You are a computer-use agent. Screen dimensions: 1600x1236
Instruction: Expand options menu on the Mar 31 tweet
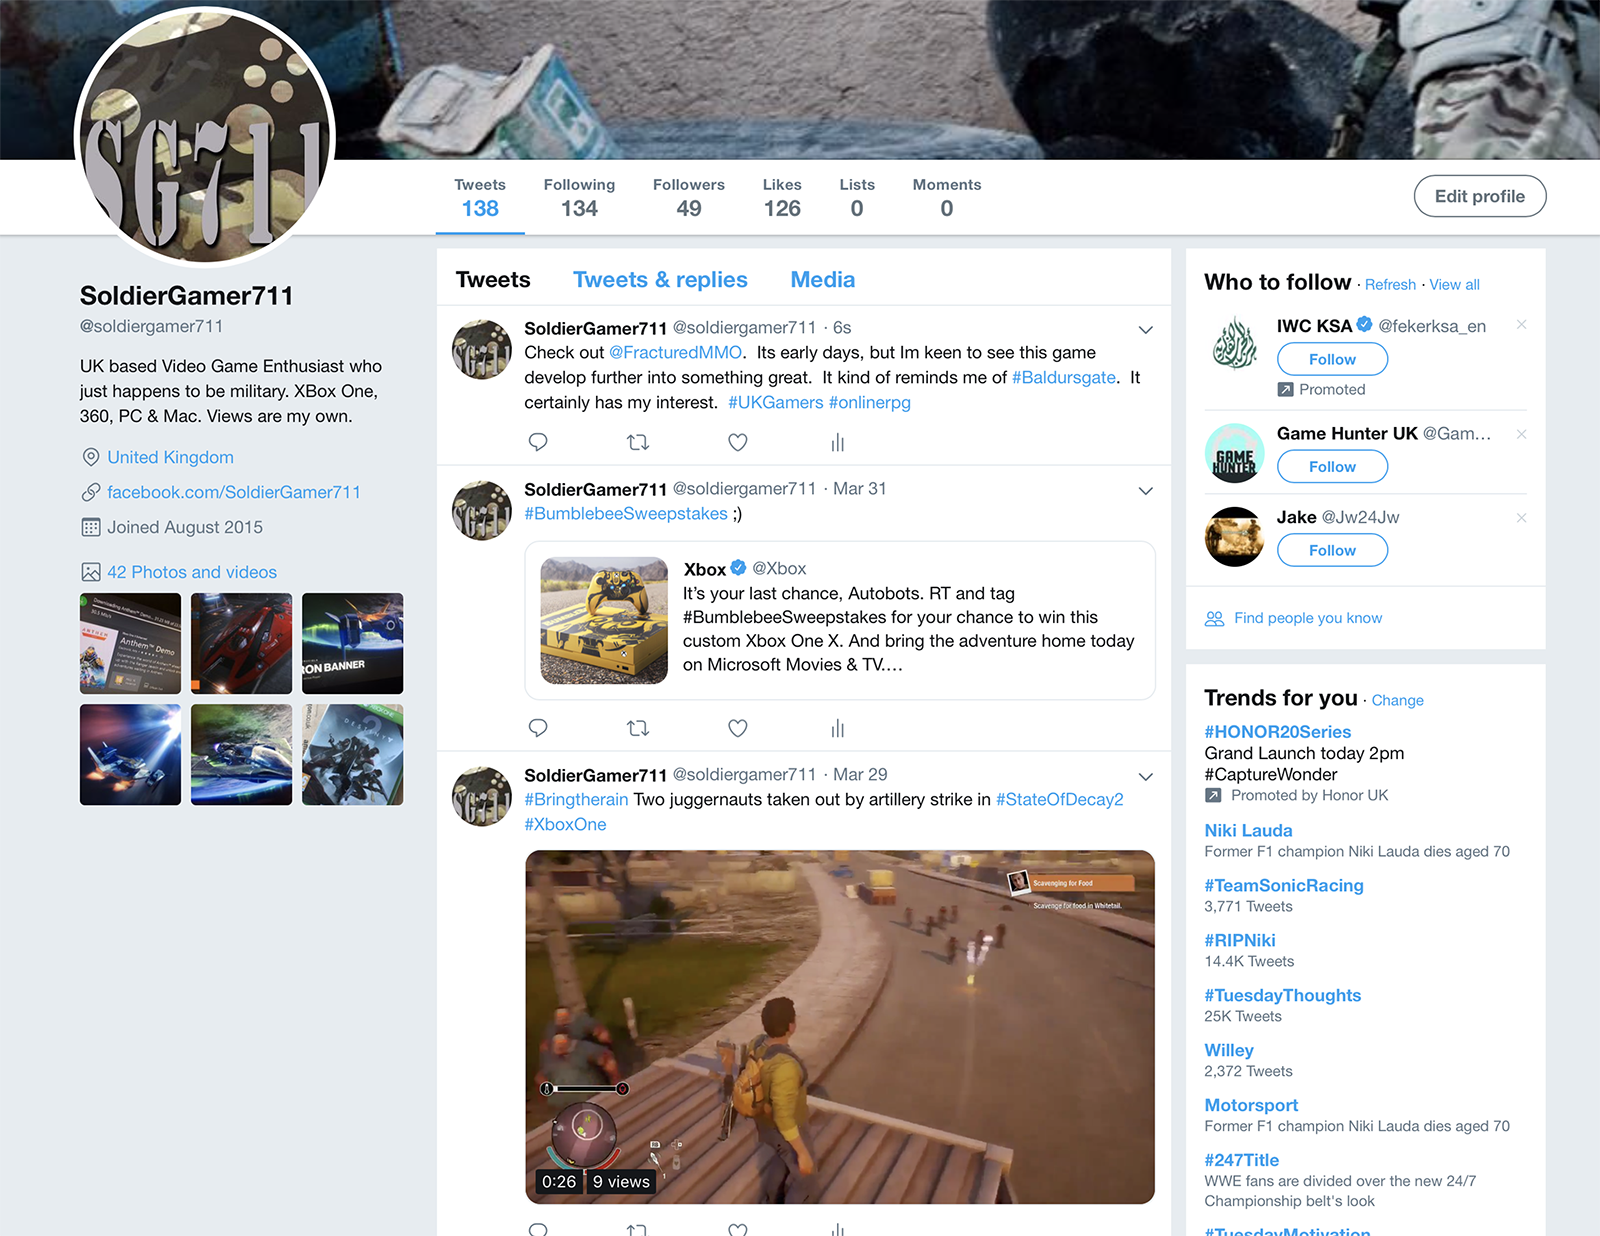click(1146, 491)
